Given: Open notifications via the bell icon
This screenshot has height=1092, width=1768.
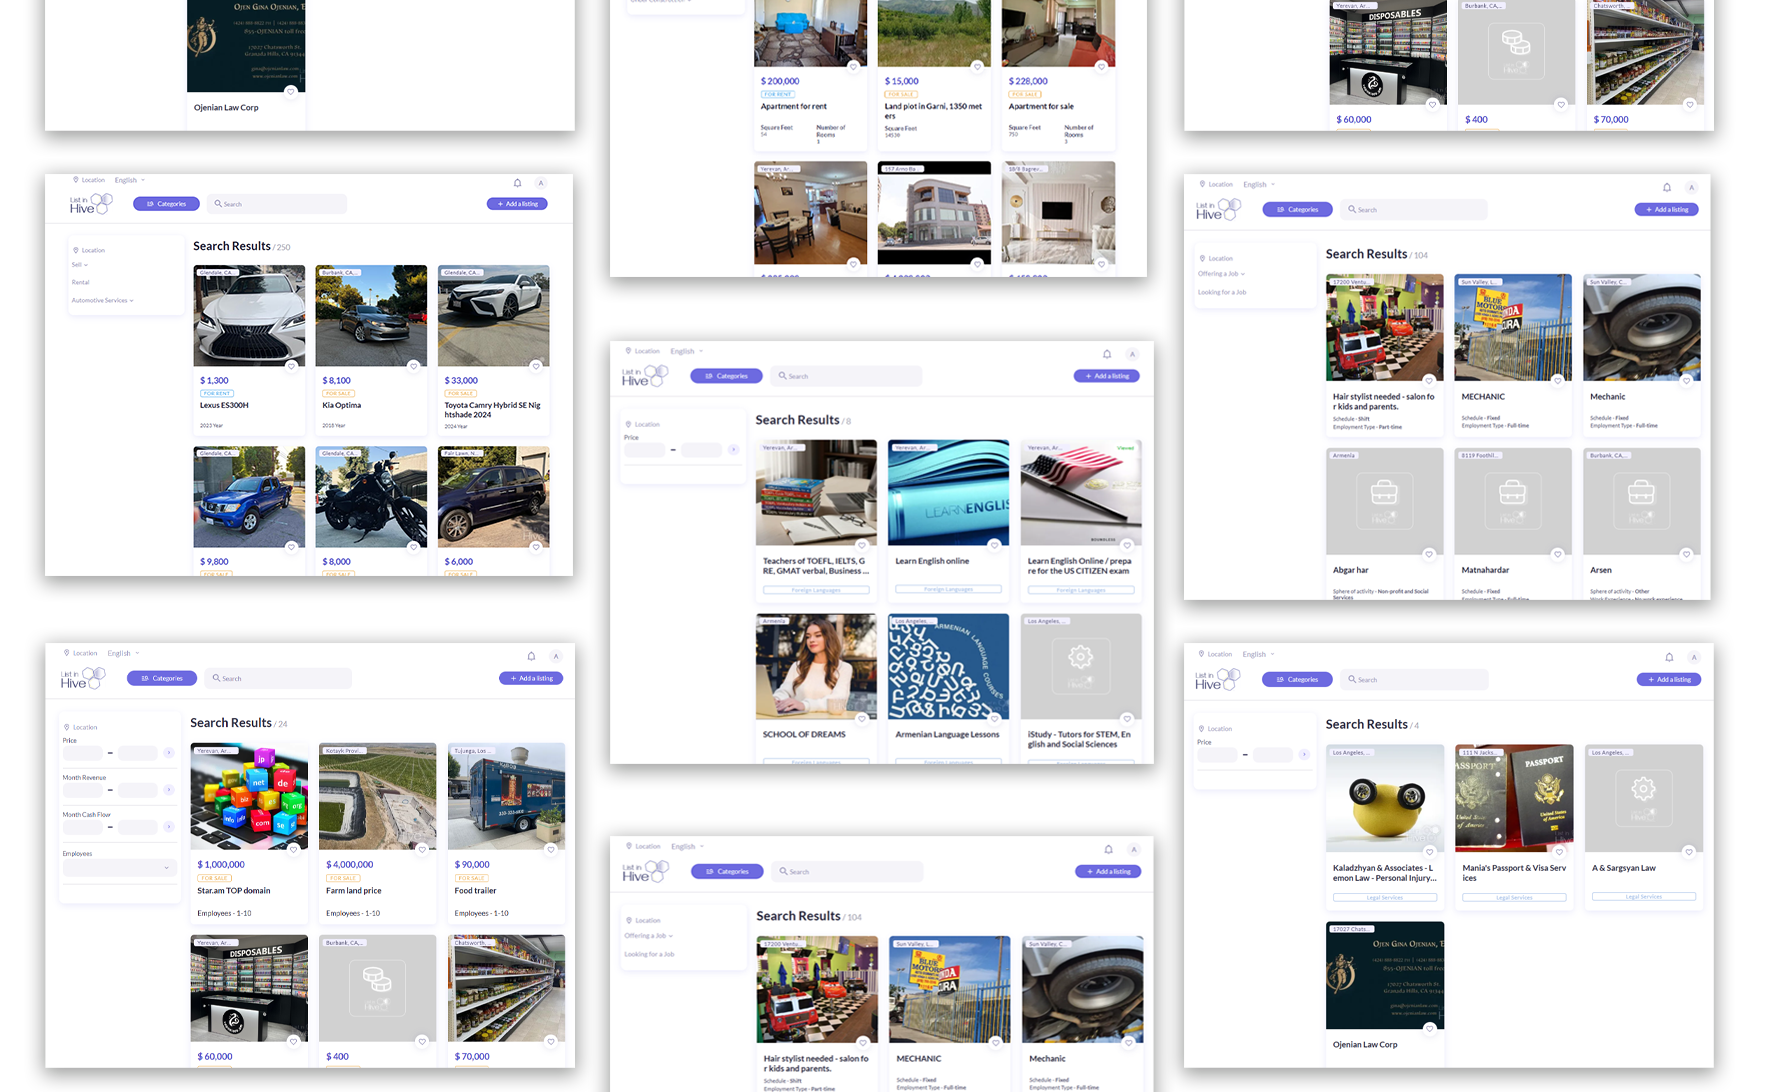Looking at the screenshot, I should 518,183.
